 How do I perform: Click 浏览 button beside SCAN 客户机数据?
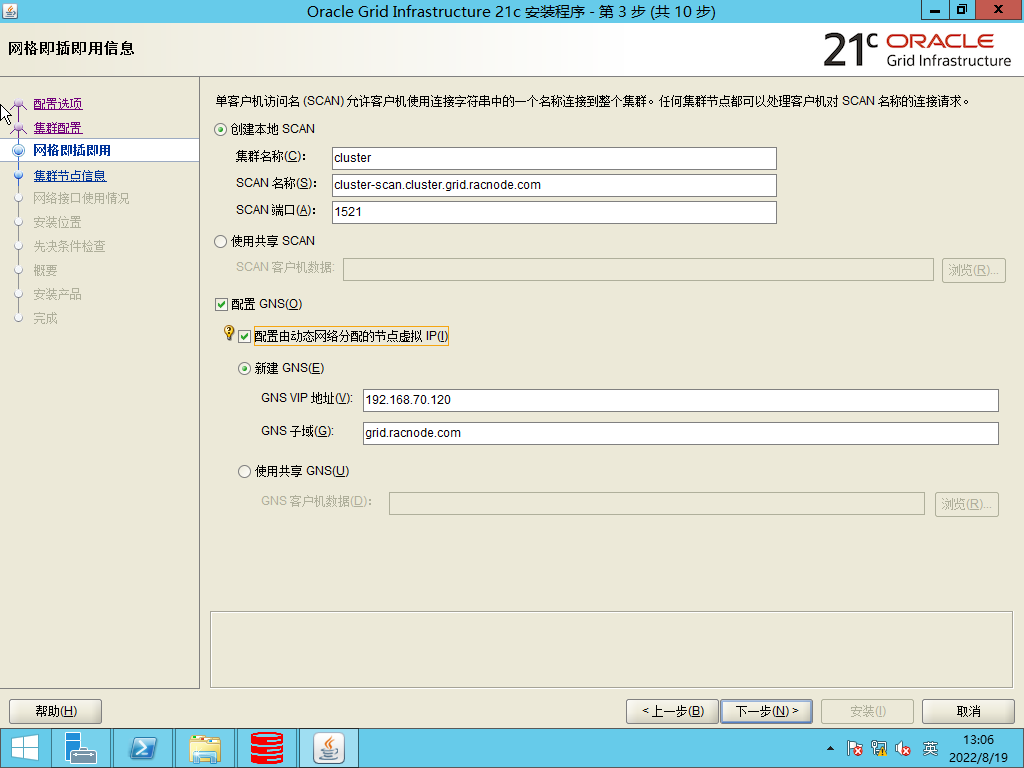(x=973, y=270)
